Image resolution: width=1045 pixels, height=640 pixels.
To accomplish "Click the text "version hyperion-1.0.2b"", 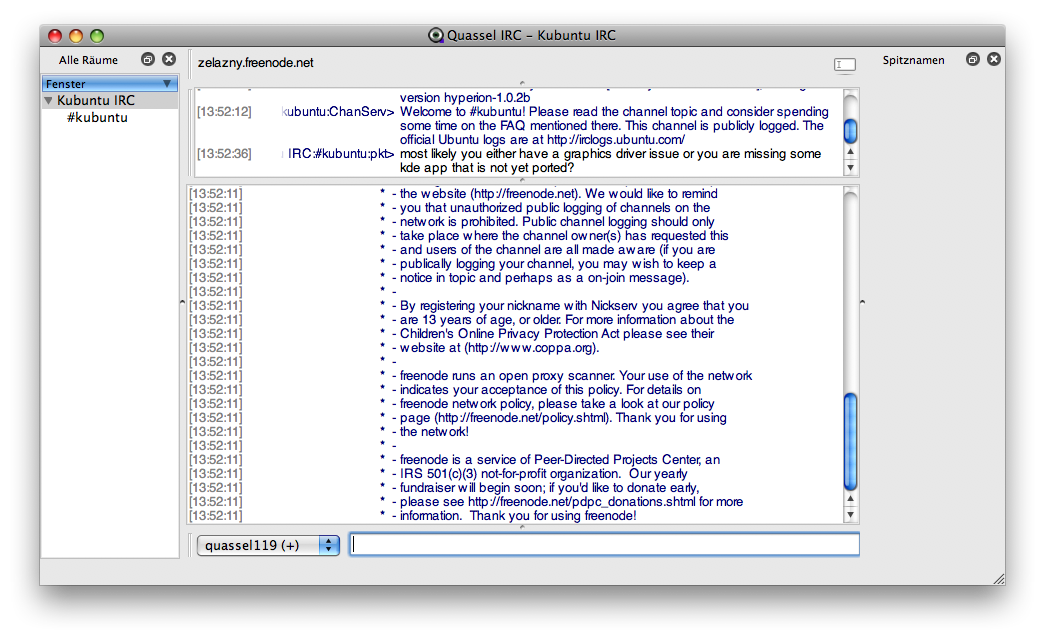I will pyautogui.click(x=465, y=98).
